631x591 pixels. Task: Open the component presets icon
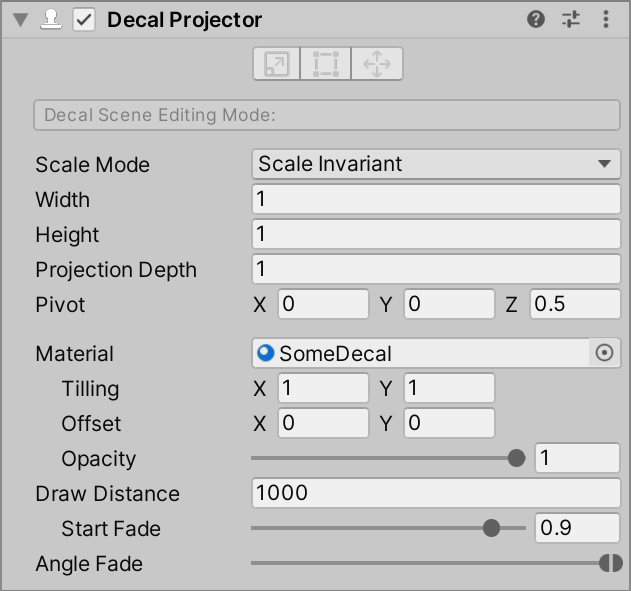(571, 19)
